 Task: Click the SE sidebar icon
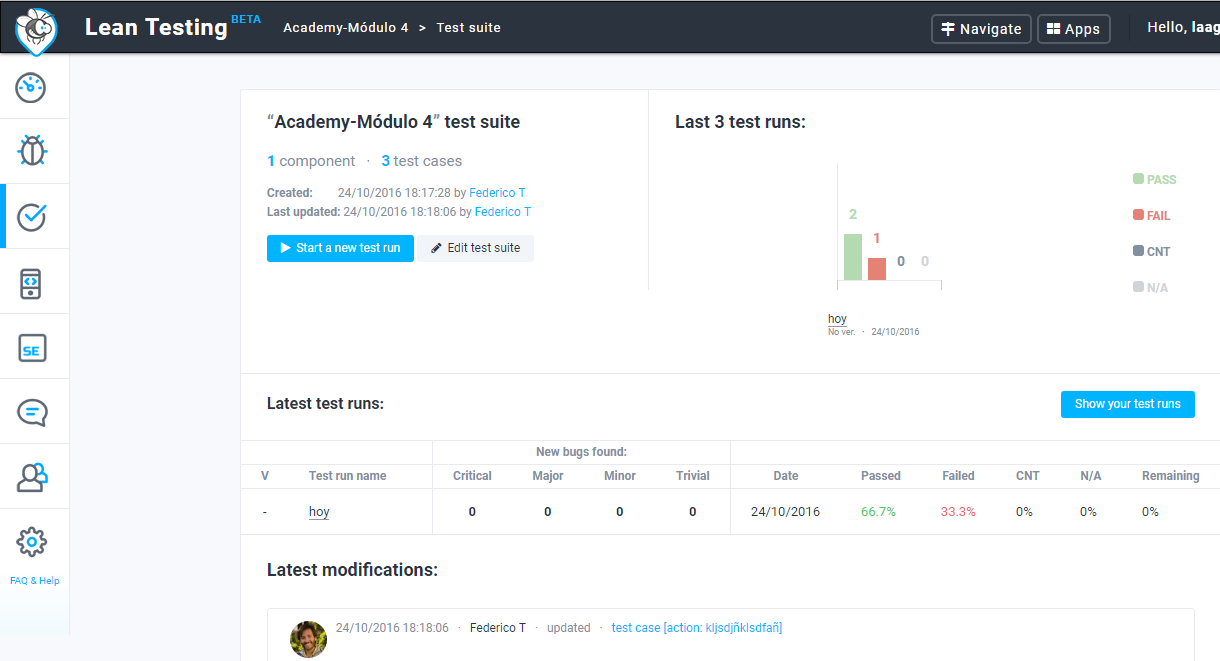pos(32,348)
